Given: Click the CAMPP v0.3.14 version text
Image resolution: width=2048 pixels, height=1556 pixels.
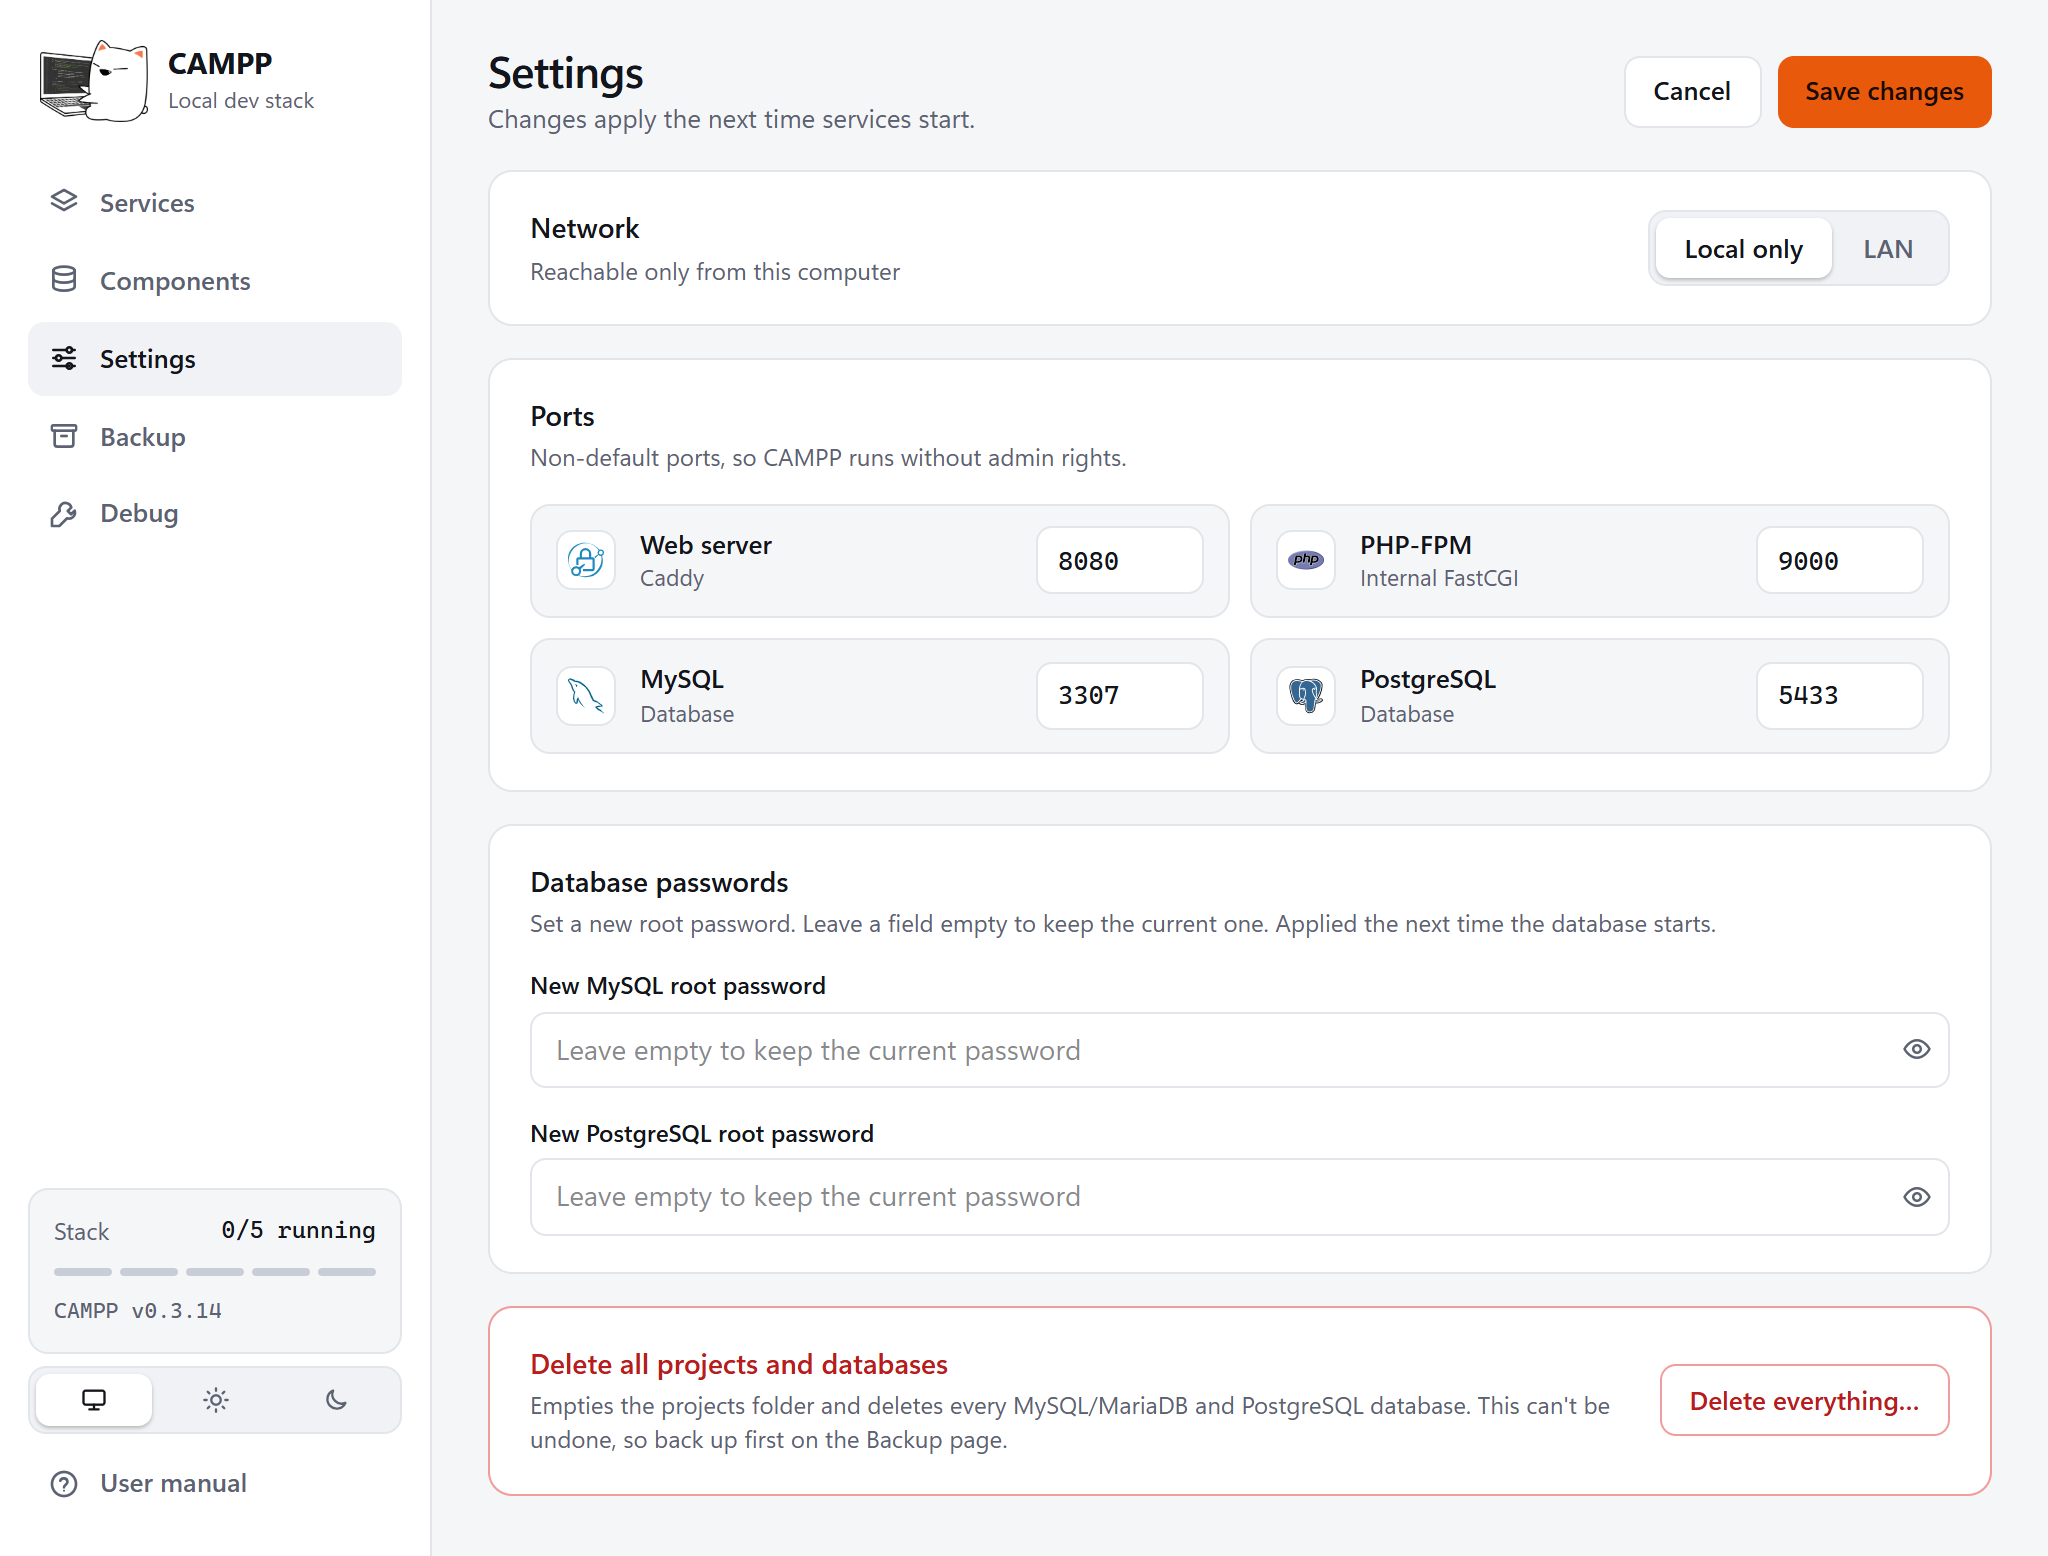Looking at the screenshot, I should click(138, 1310).
